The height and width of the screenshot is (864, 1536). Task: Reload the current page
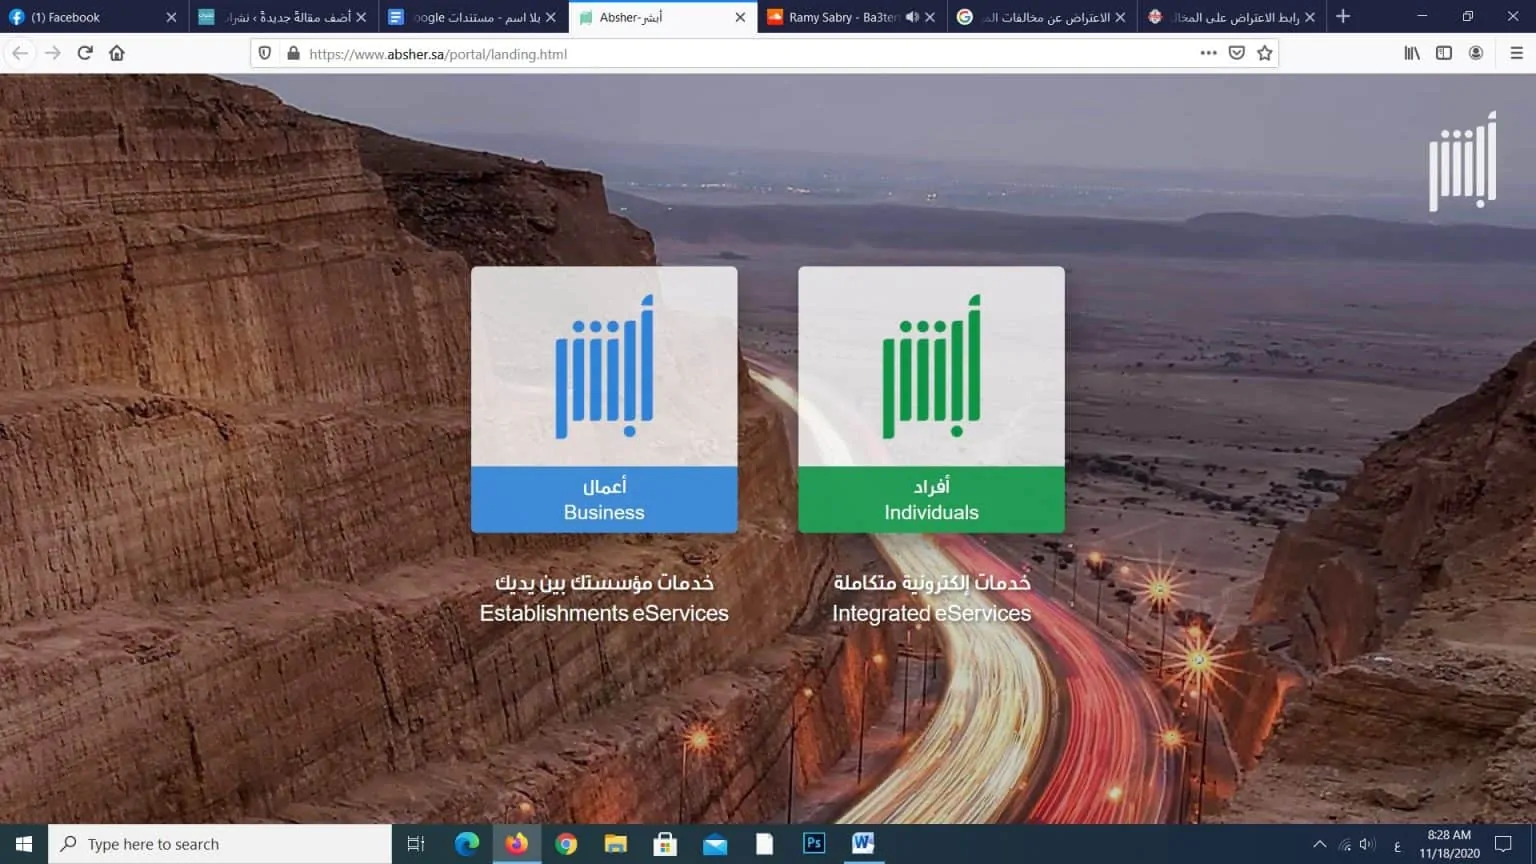tap(85, 53)
